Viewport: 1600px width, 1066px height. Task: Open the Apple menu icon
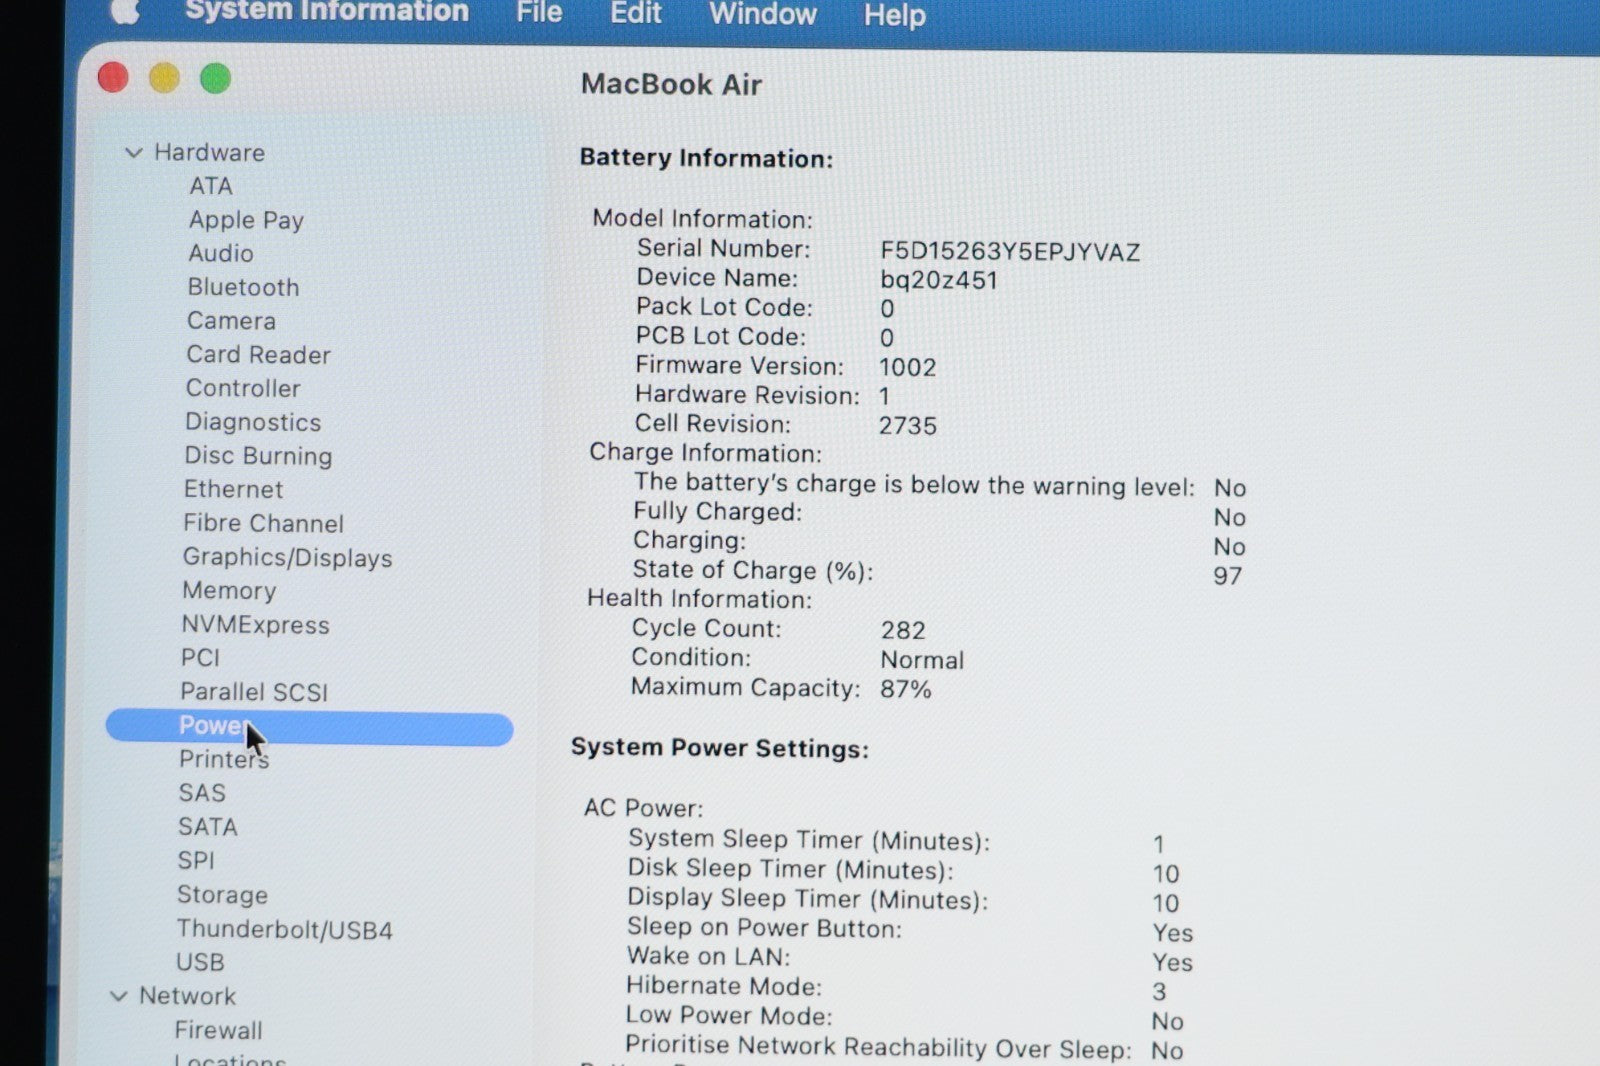click(124, 10)
